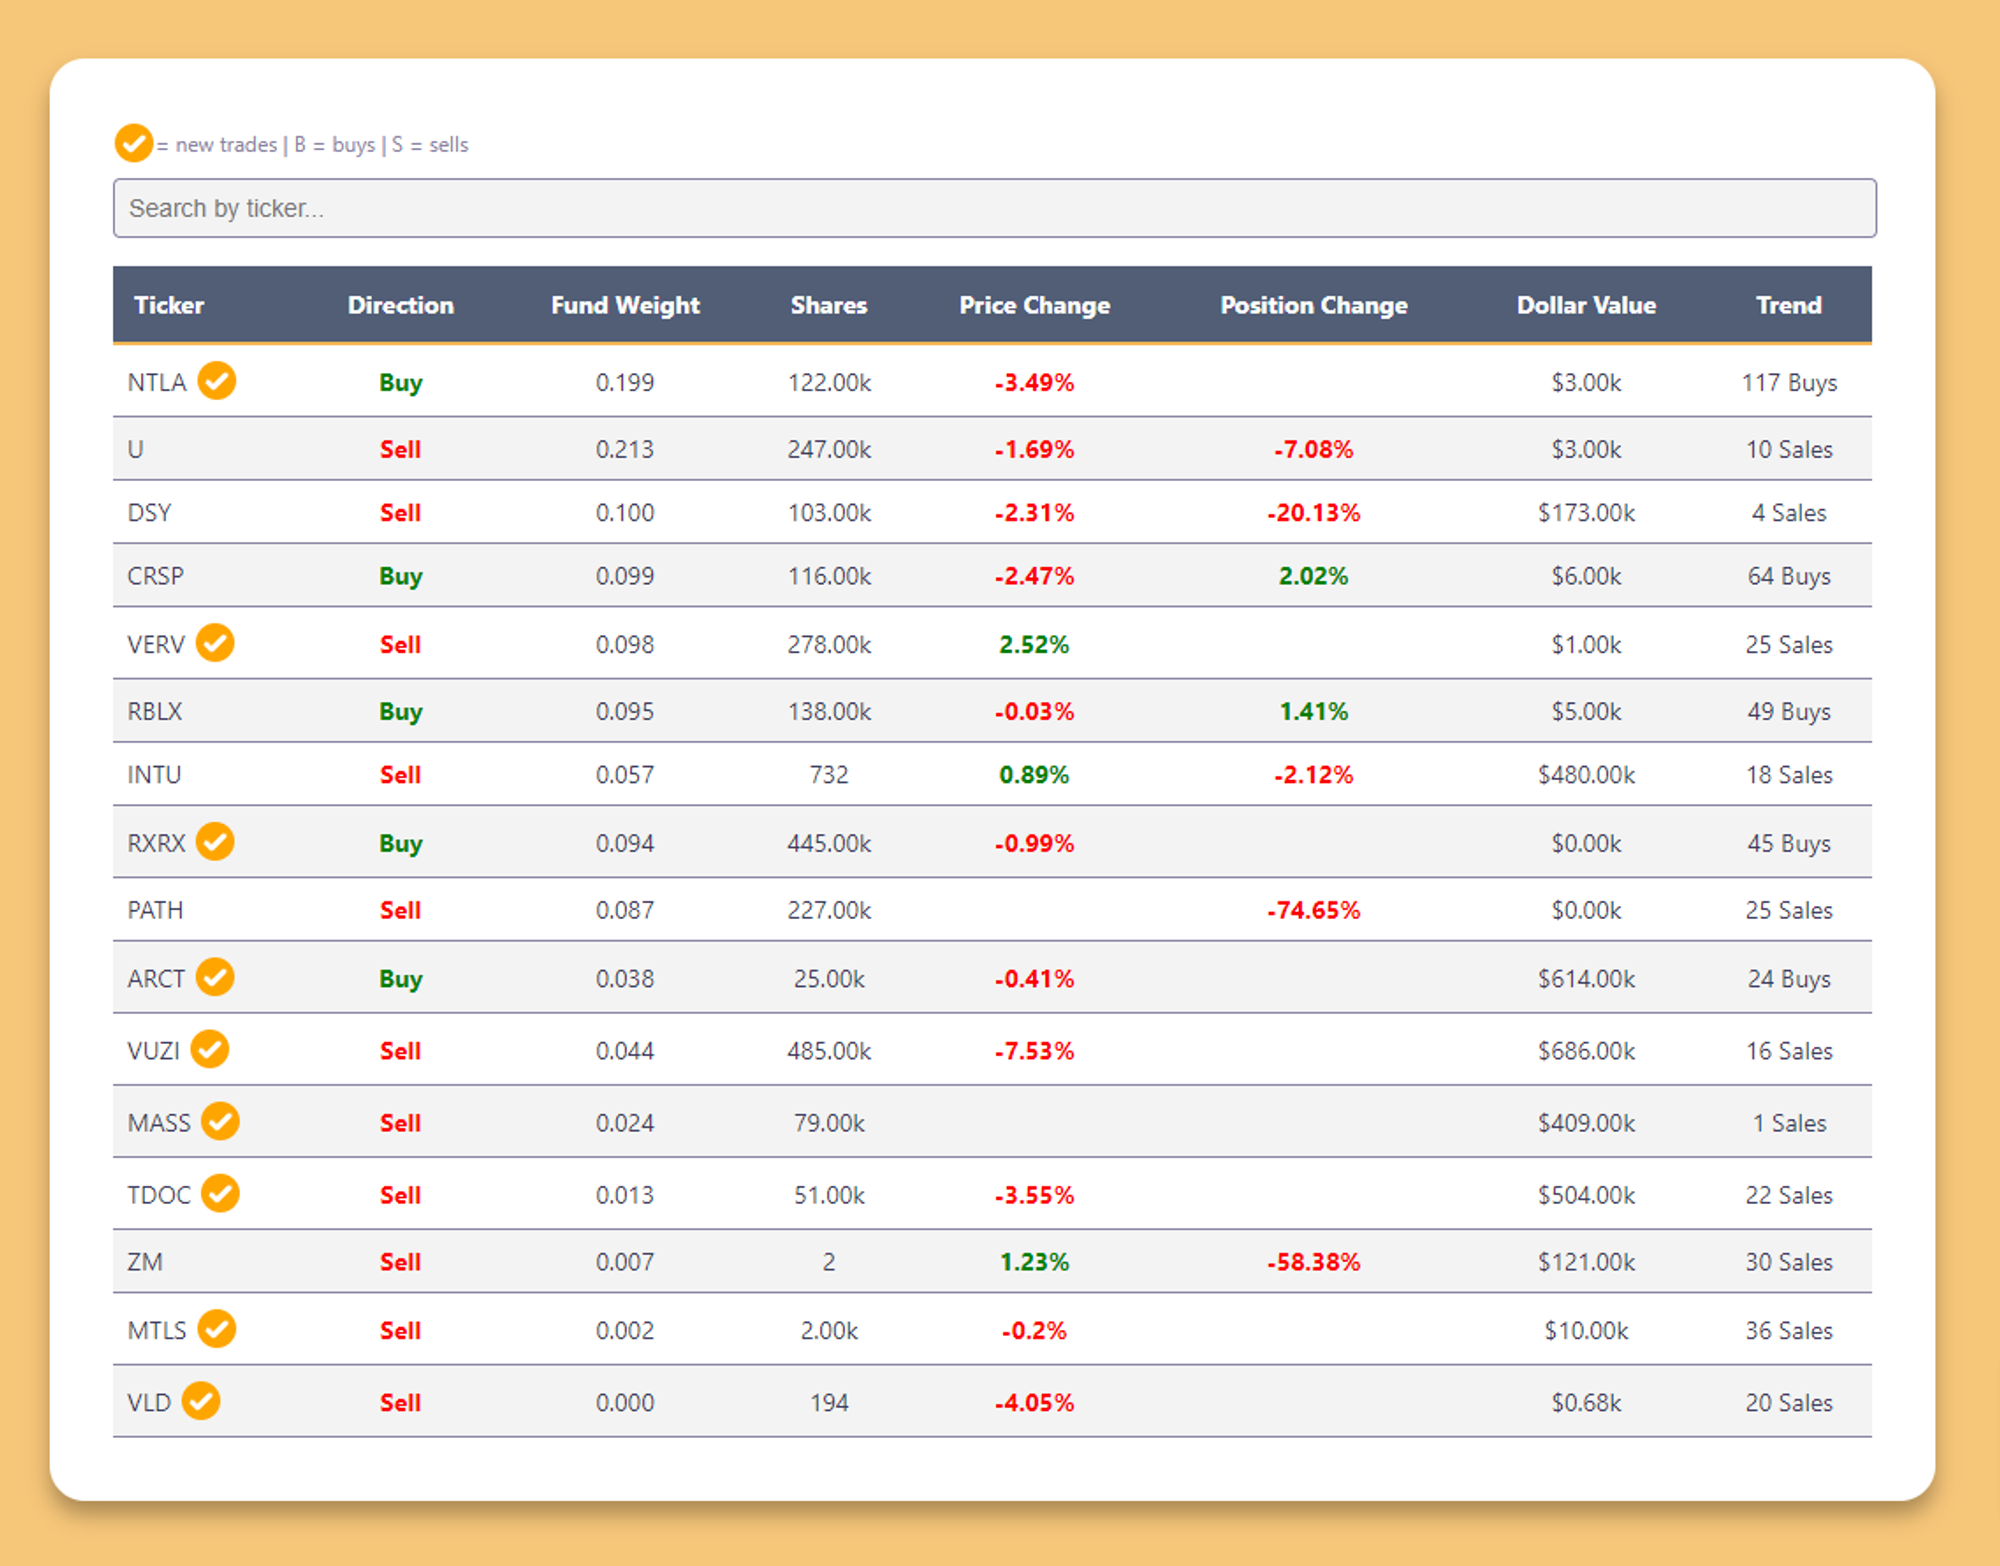
Task: Sort by the Shares column header
Action: [828, 305]
